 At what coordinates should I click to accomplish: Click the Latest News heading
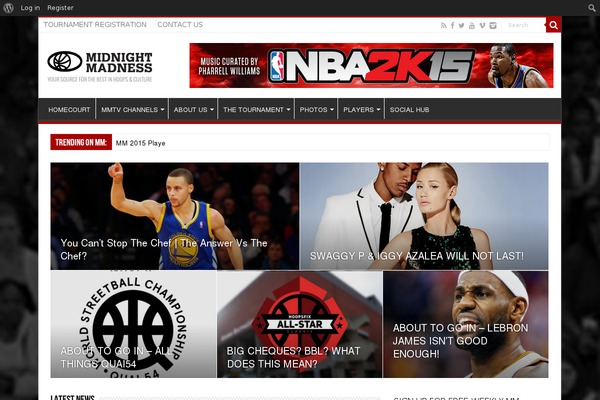point(72,397)
